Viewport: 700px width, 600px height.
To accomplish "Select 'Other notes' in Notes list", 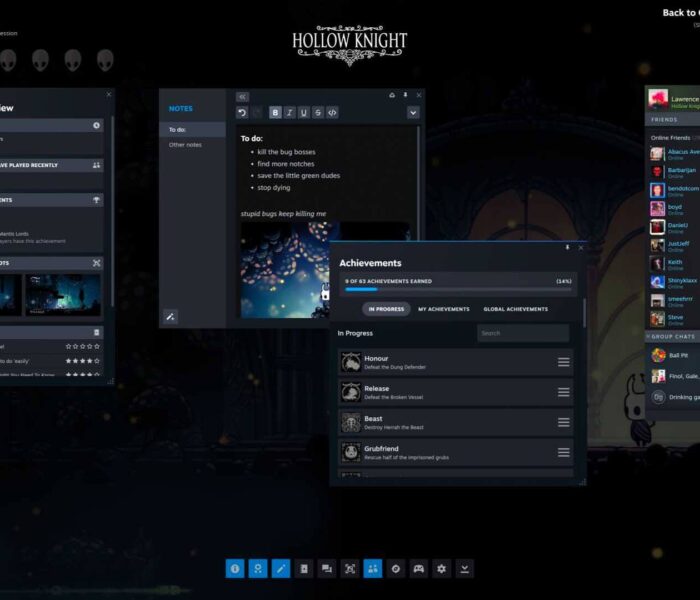I will pyautogui.click(x=192, y=145).
